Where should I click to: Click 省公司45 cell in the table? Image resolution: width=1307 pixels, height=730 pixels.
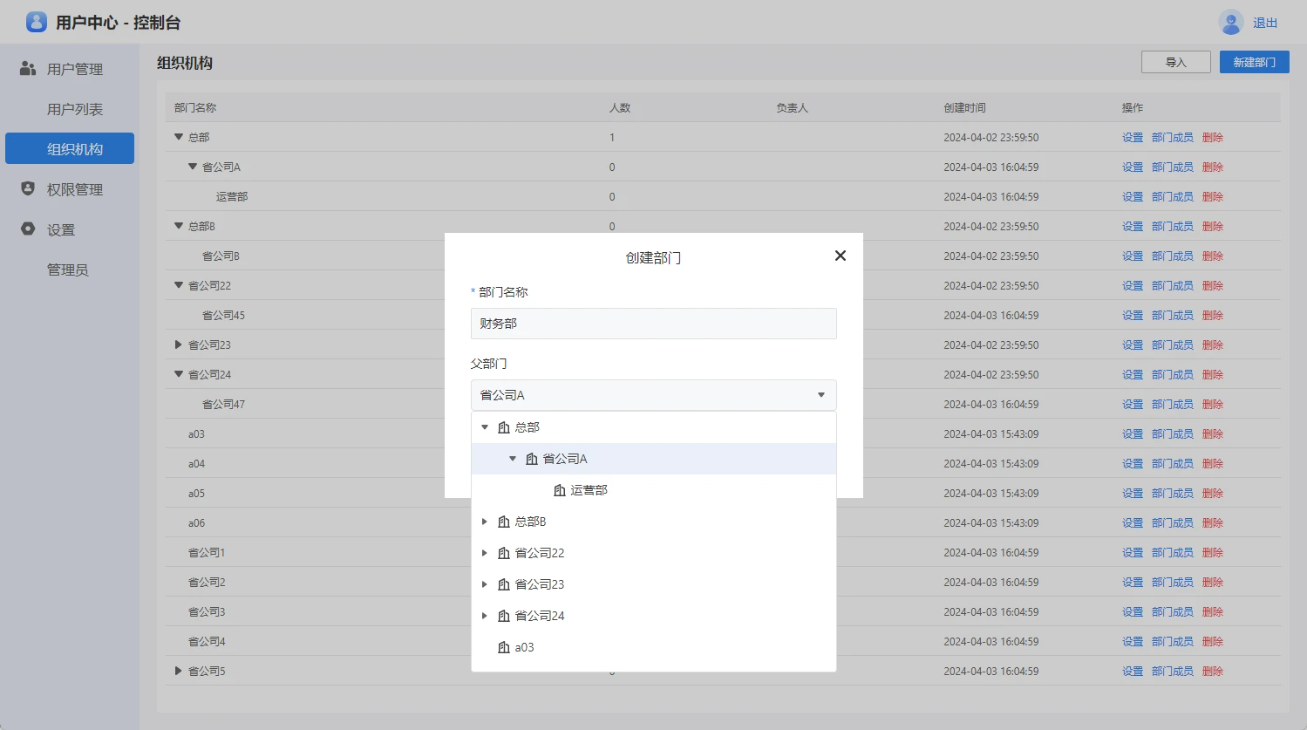[x=223, y=315]
